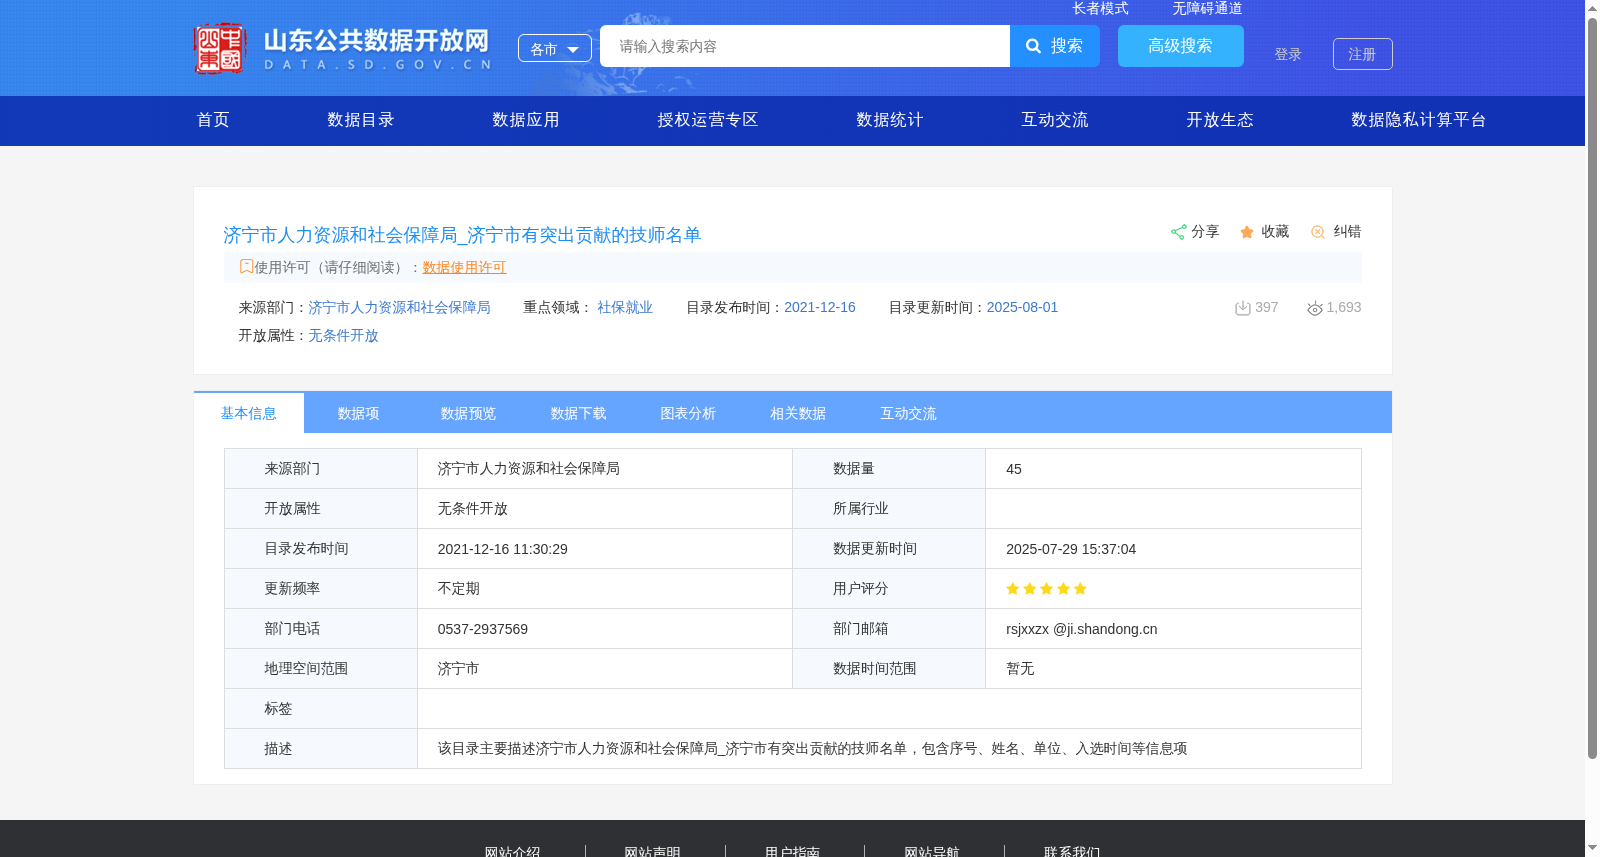Open 网站导航 footer link

coord(932,851)
